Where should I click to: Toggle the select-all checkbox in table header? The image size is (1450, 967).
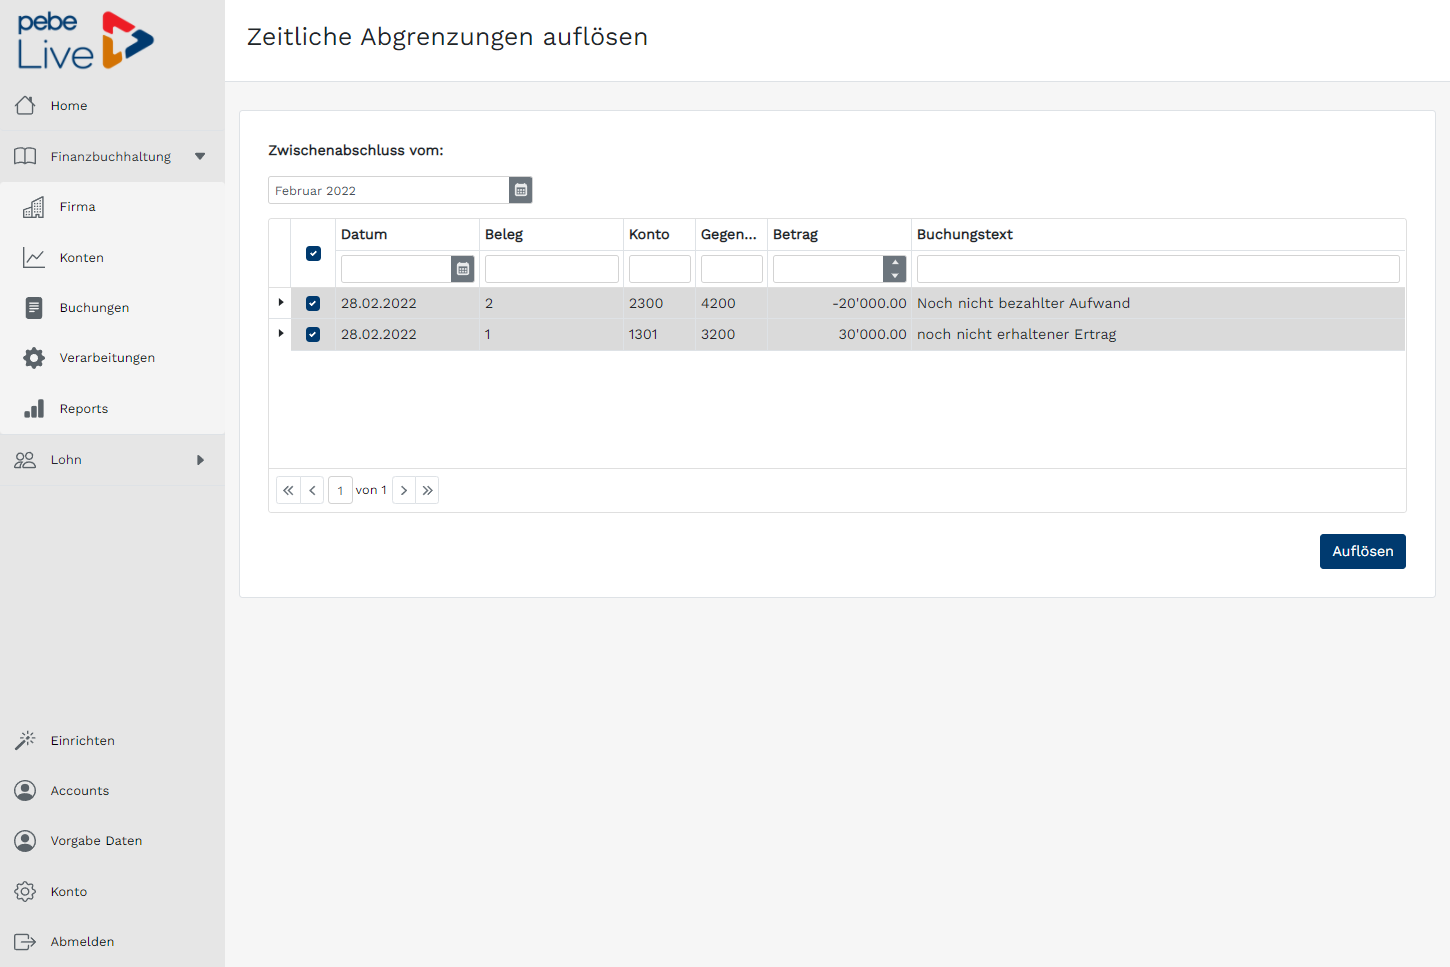point(313,254)
